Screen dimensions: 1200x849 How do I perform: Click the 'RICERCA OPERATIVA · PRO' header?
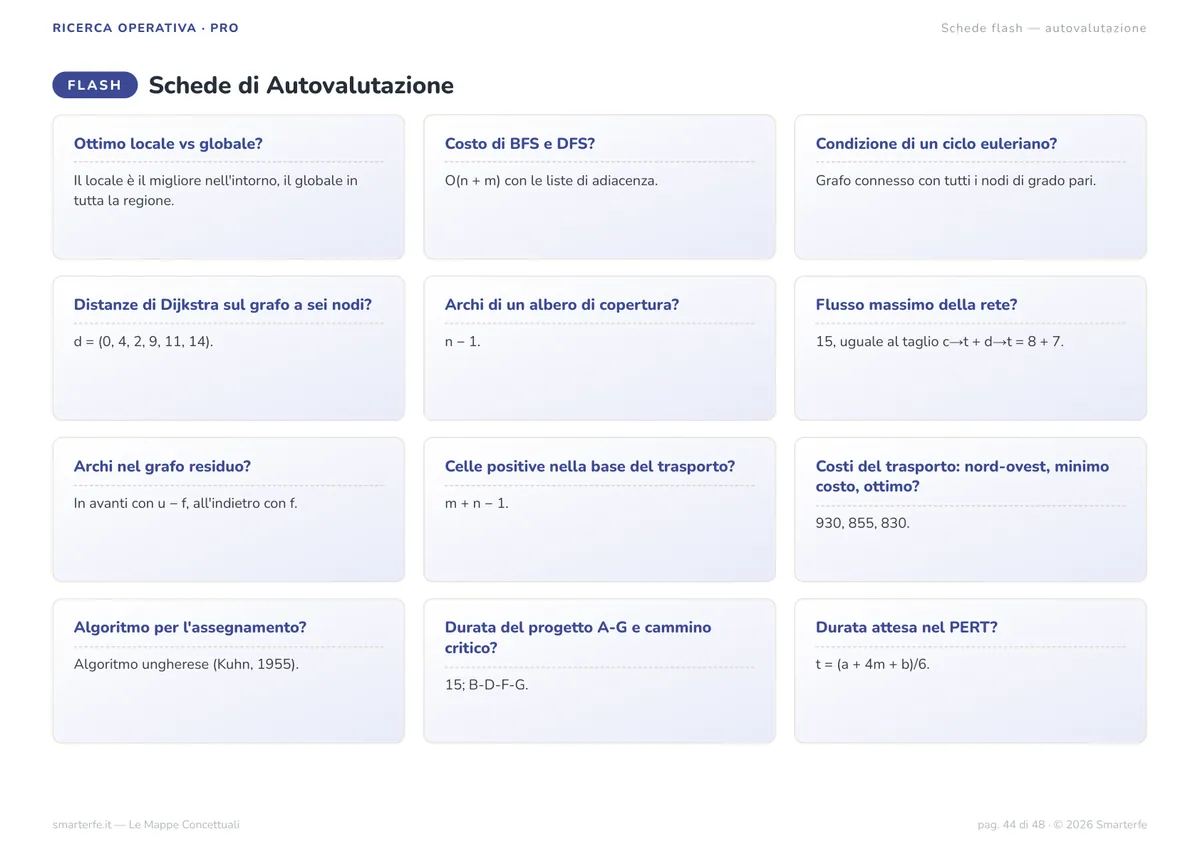146,28
